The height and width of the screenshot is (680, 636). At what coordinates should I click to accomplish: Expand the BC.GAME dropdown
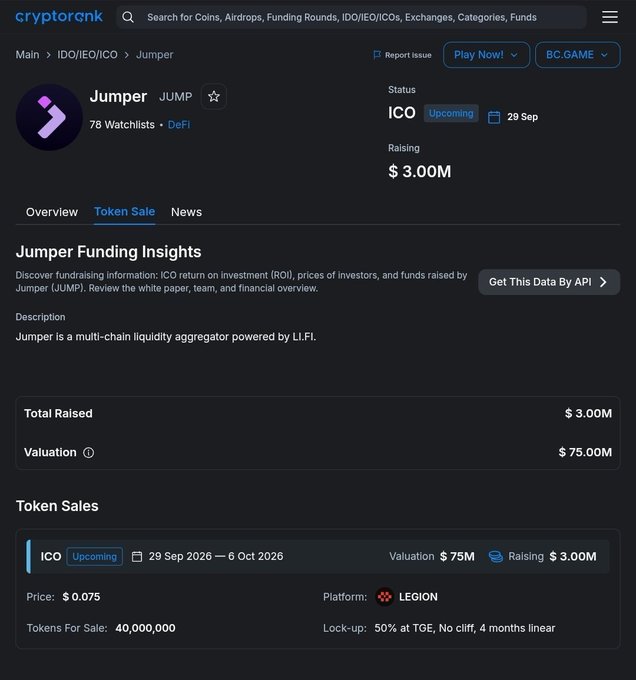577,55
